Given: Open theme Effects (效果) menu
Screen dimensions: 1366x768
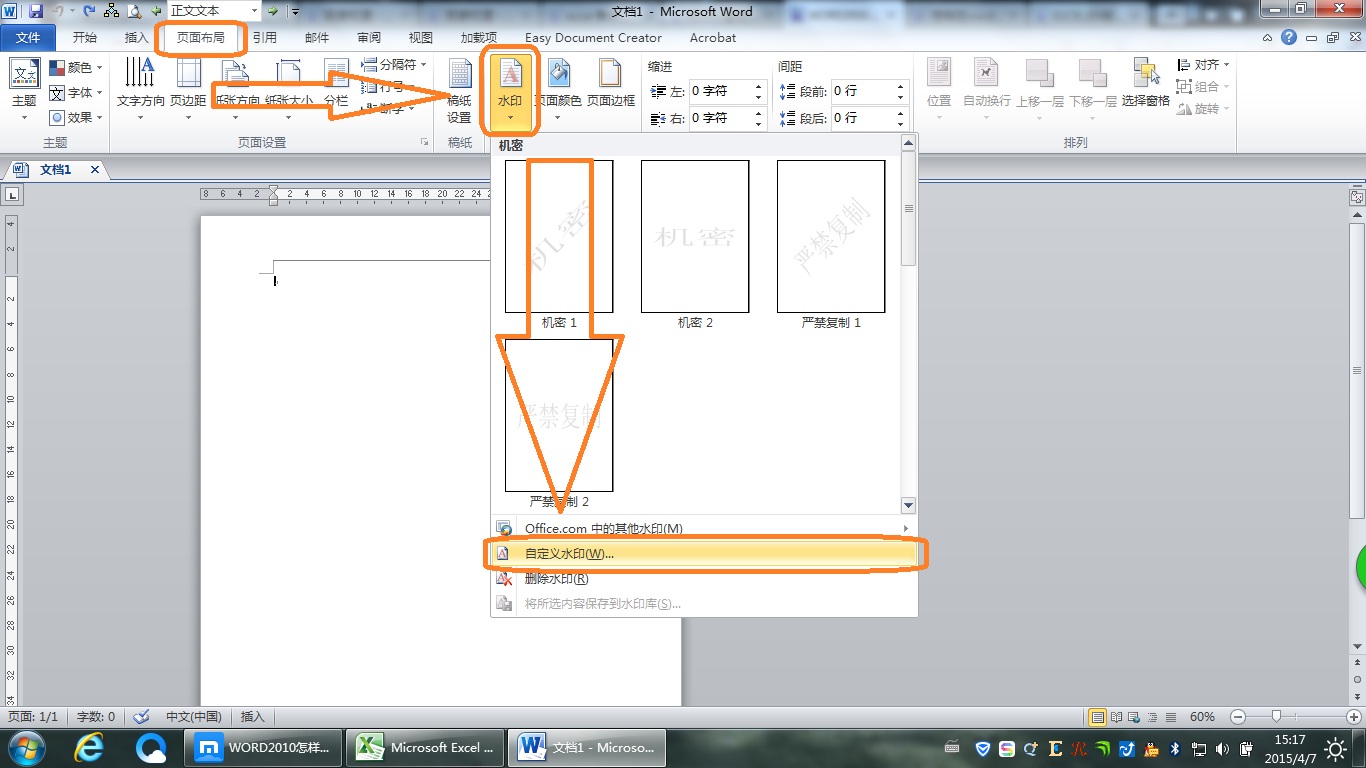Looking at the screenshot, I should click(x=76, y=117).
